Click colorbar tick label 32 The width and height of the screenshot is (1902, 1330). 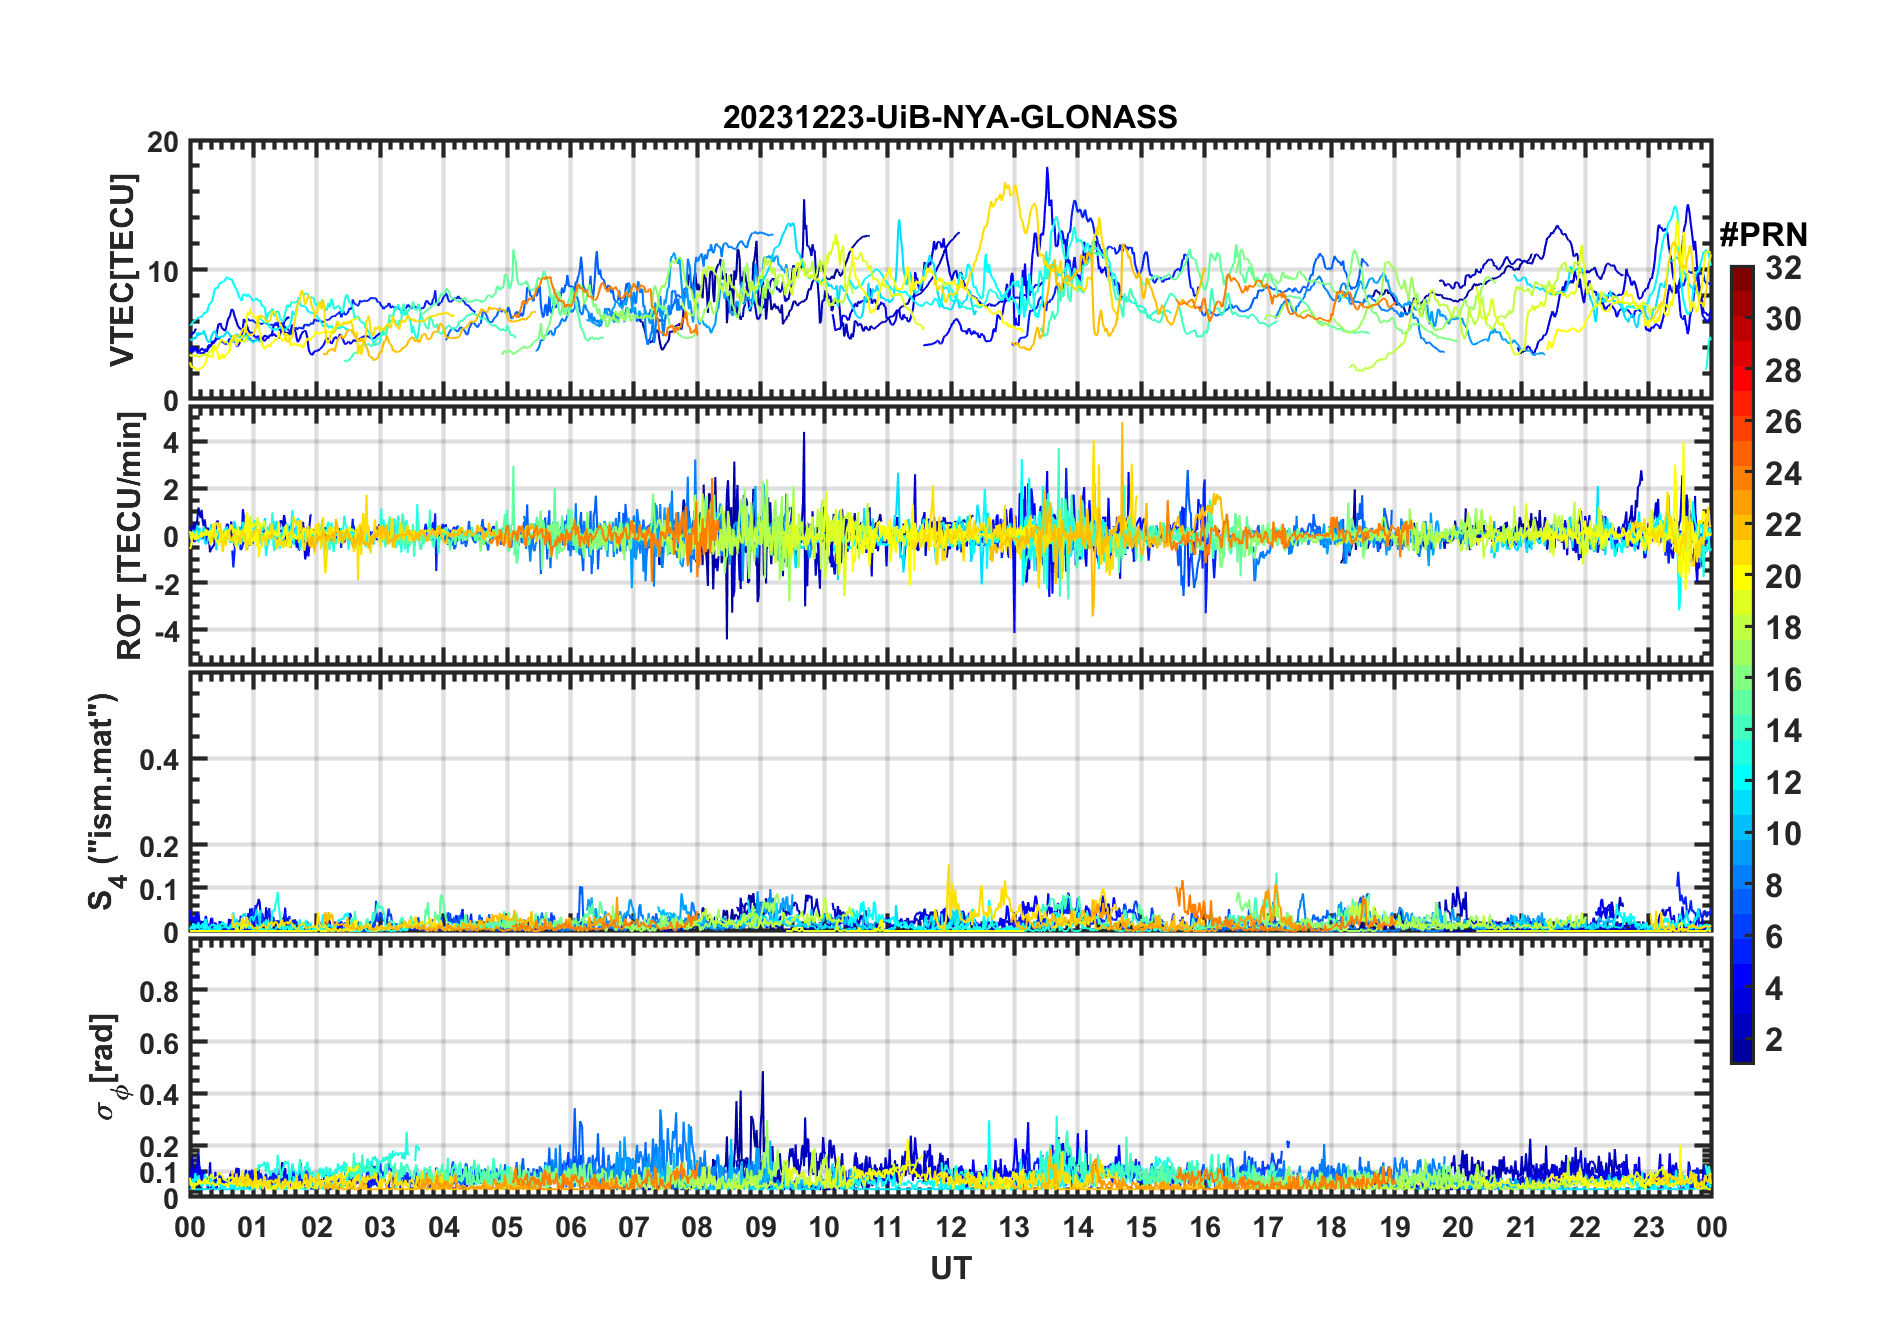pos(1783,268)
